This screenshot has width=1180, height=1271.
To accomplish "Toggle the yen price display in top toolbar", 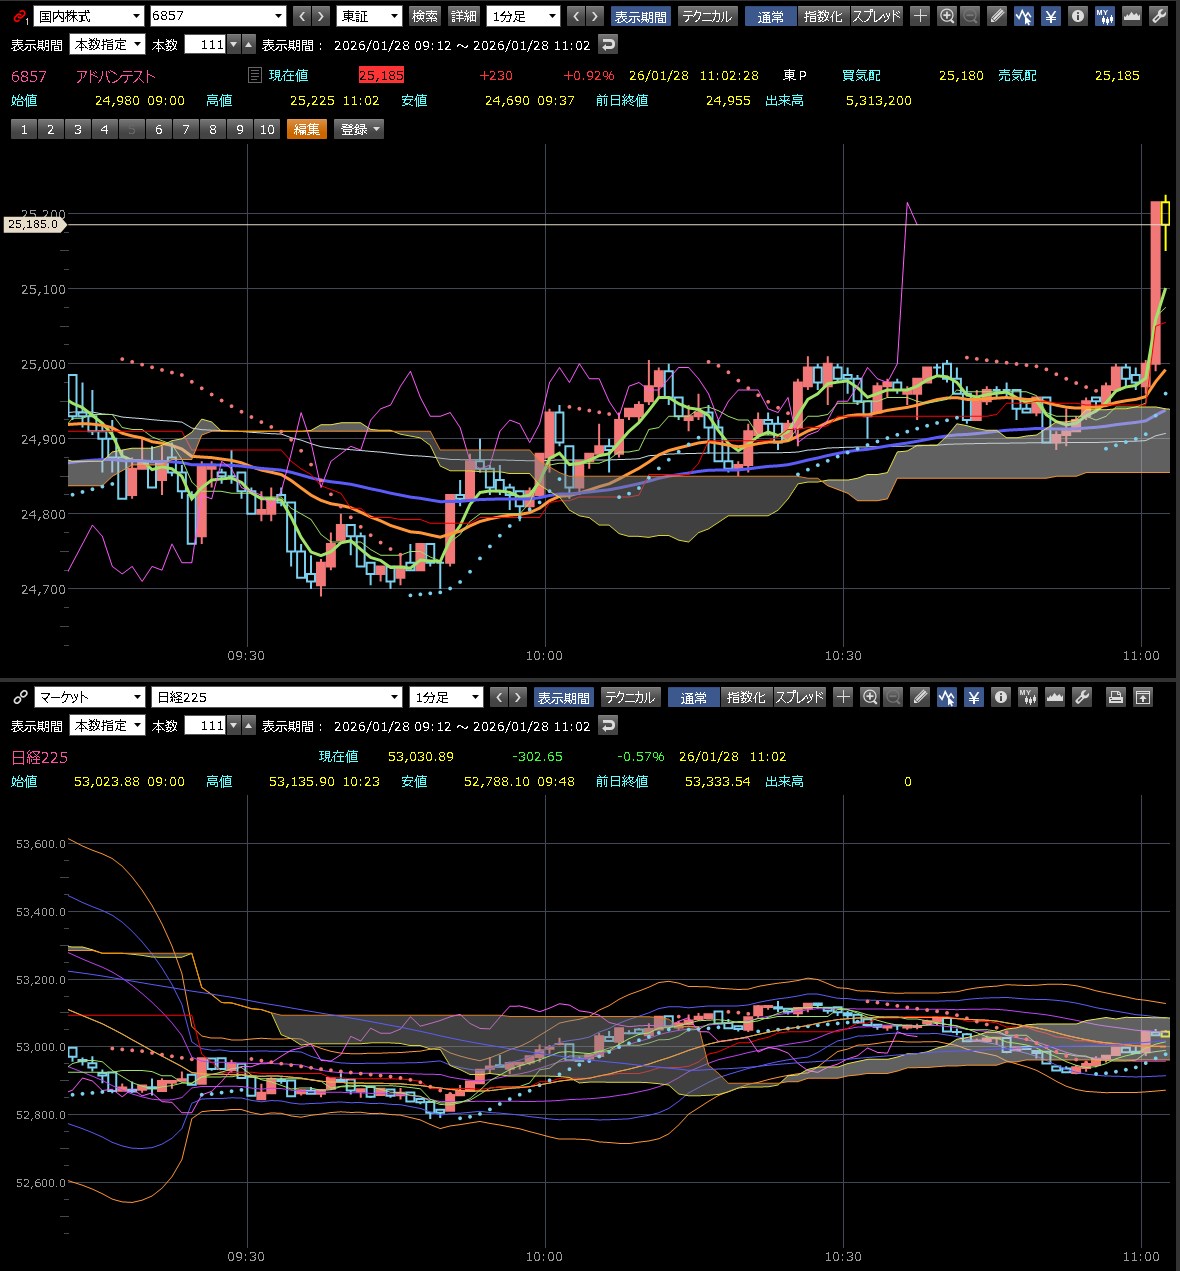I will click(1050, 16).
